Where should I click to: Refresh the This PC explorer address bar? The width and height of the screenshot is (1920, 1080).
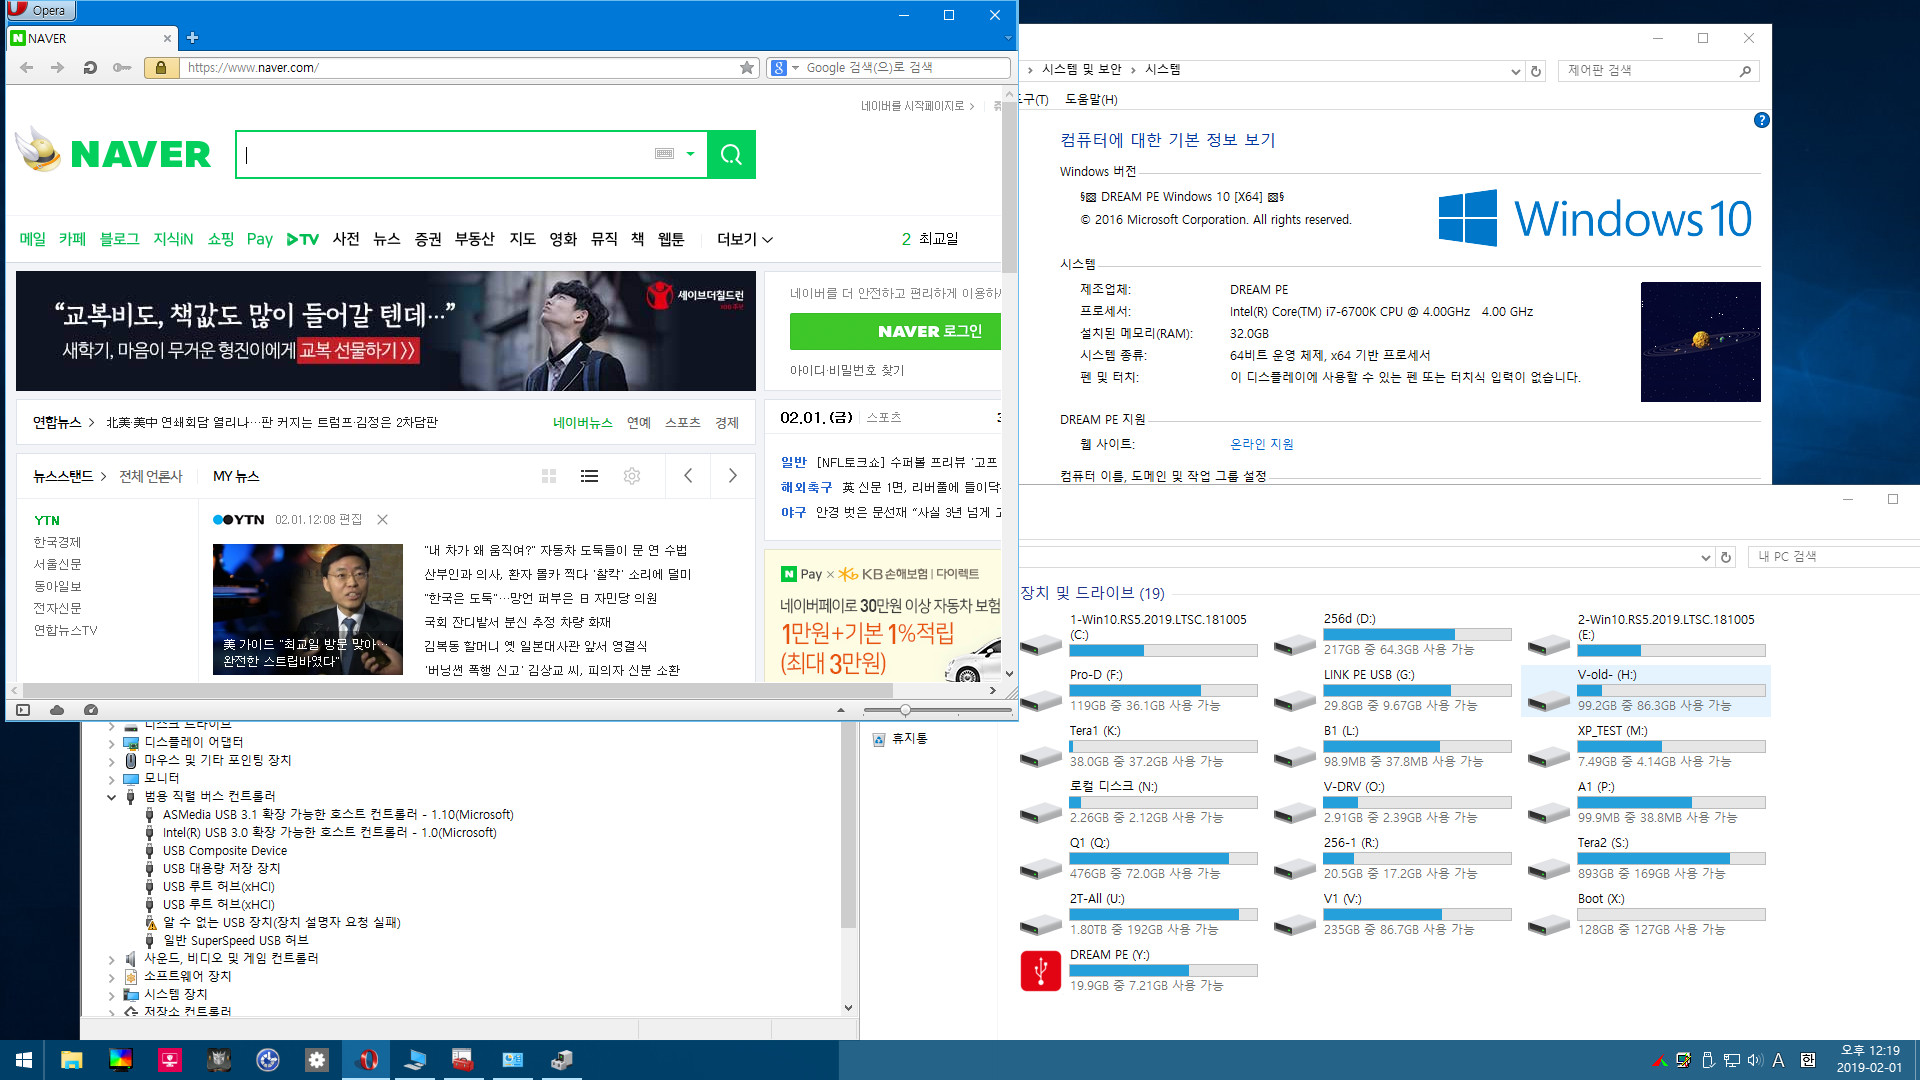click(1725, 557)
